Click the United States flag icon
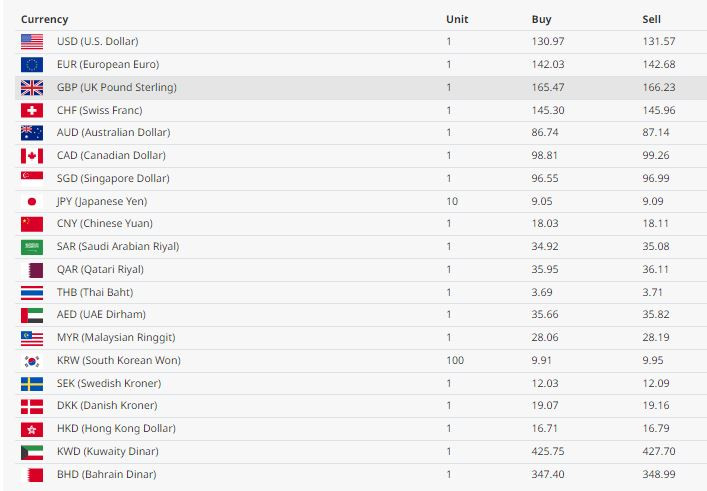The image size is (707, 491). pos(32,42)
